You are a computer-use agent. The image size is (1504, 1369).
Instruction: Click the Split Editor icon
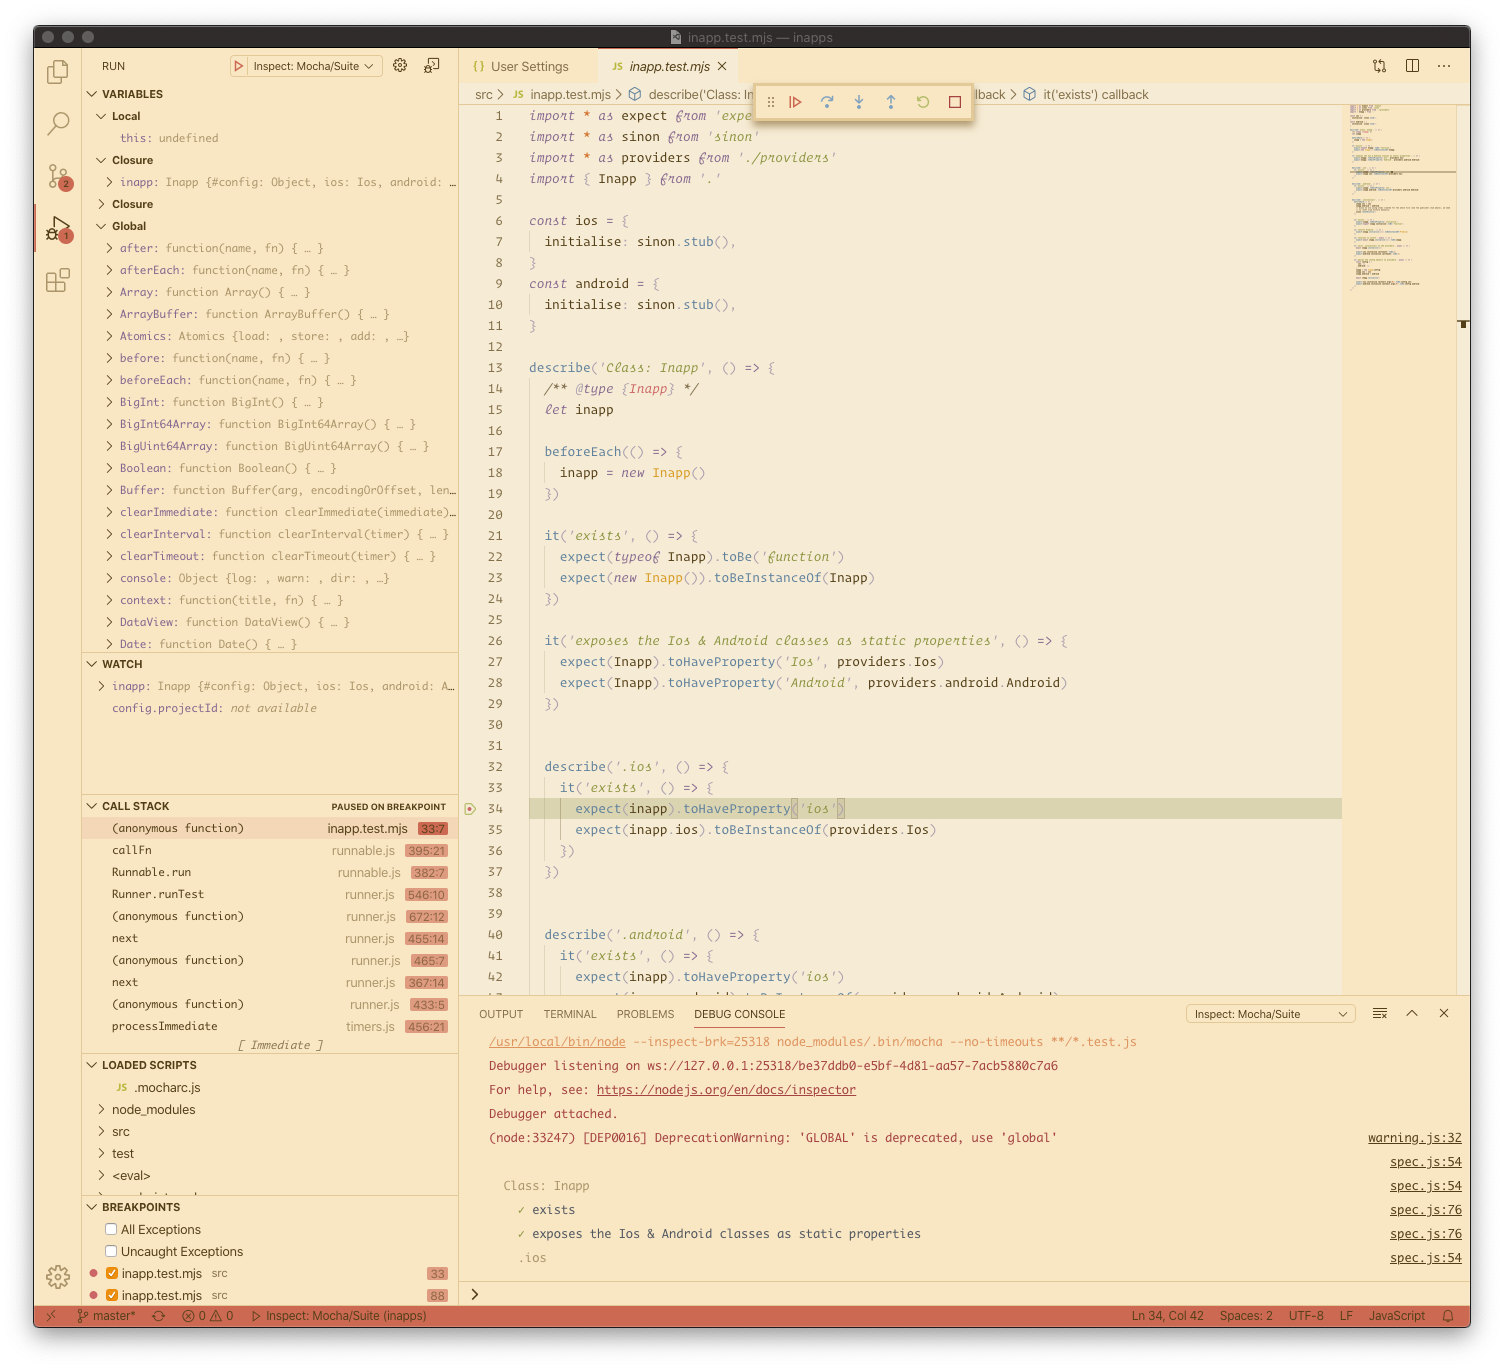[1412, 66]
